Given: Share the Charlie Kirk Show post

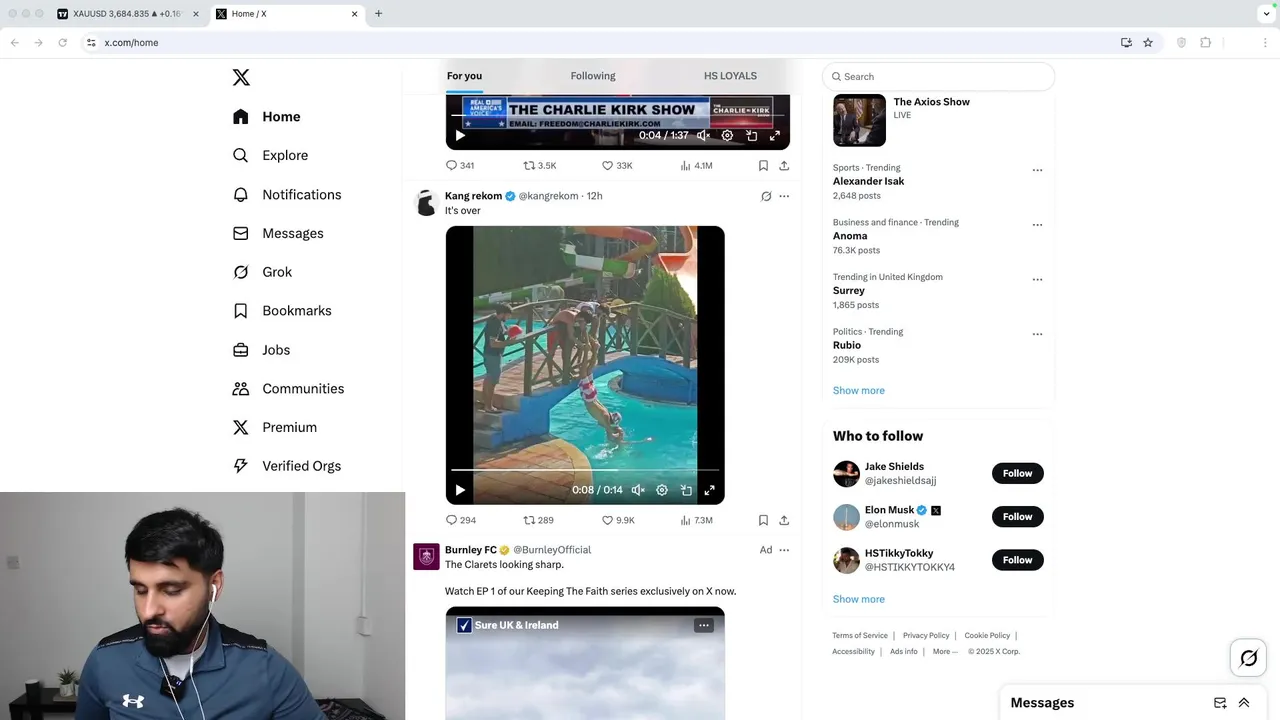Looking at the screenshot, I should [x=784, y=165].
